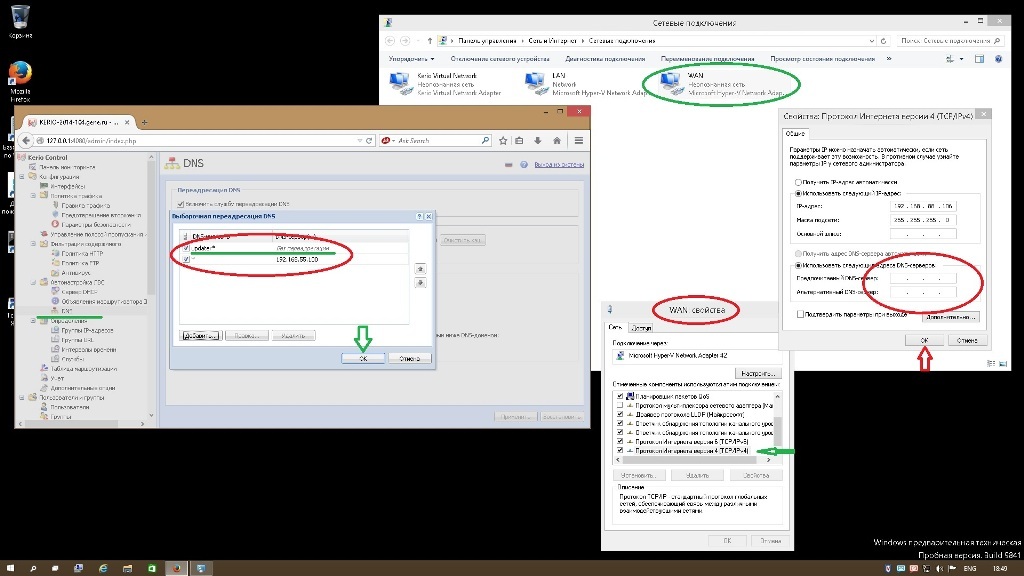Image resolution: width=1024 pixels, height=576 pixels.
Task: Toggle the first DNS forwarding rule checkbox
Action: [x=186, y=246]
